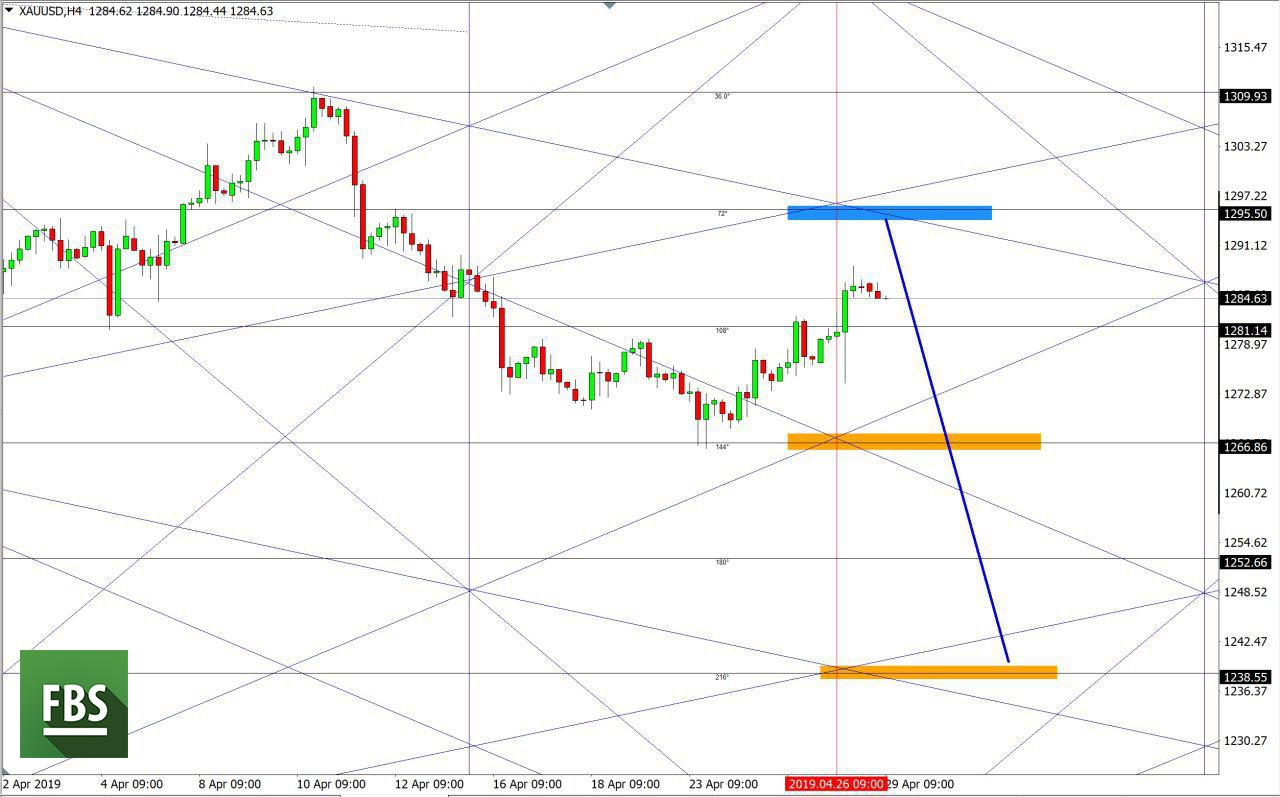The height and width of the screenshot is (797, 1280).
Task: Click the OHLC values 1284.62 1284.90 1284.44 1284.63
Action: tap(181, 11)
